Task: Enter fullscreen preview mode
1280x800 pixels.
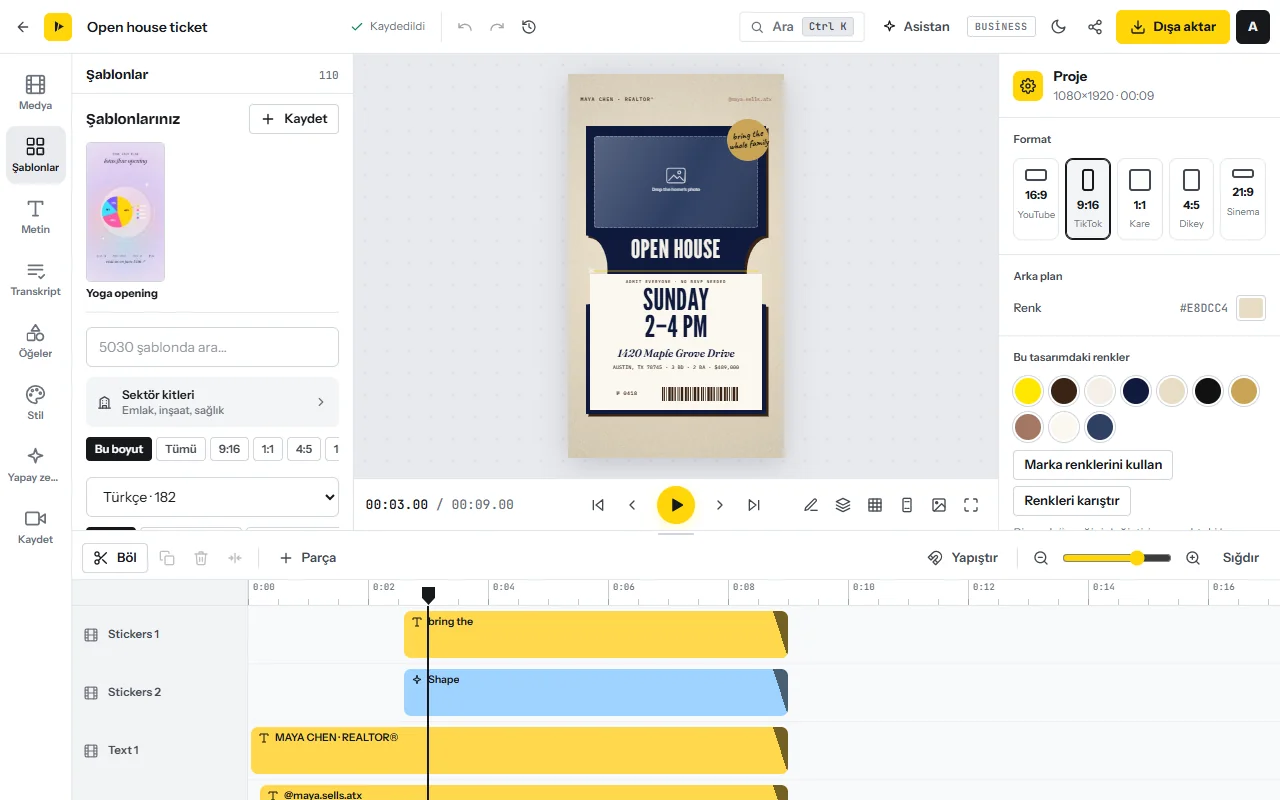Action: click(x=971, y=505)
